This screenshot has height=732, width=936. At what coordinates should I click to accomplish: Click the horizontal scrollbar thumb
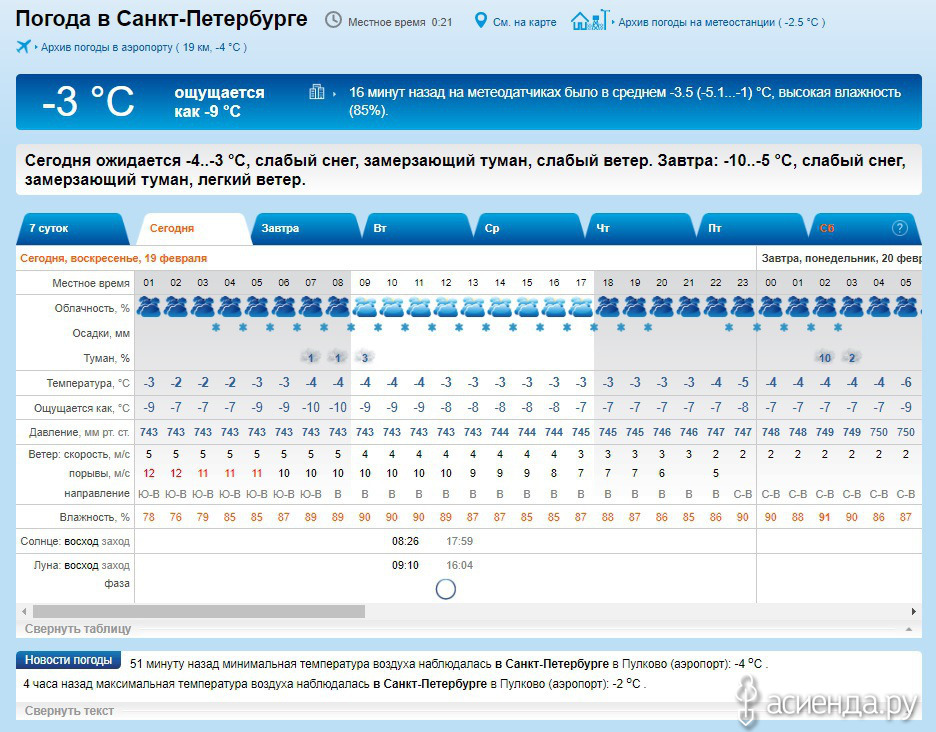click(199, 611)
